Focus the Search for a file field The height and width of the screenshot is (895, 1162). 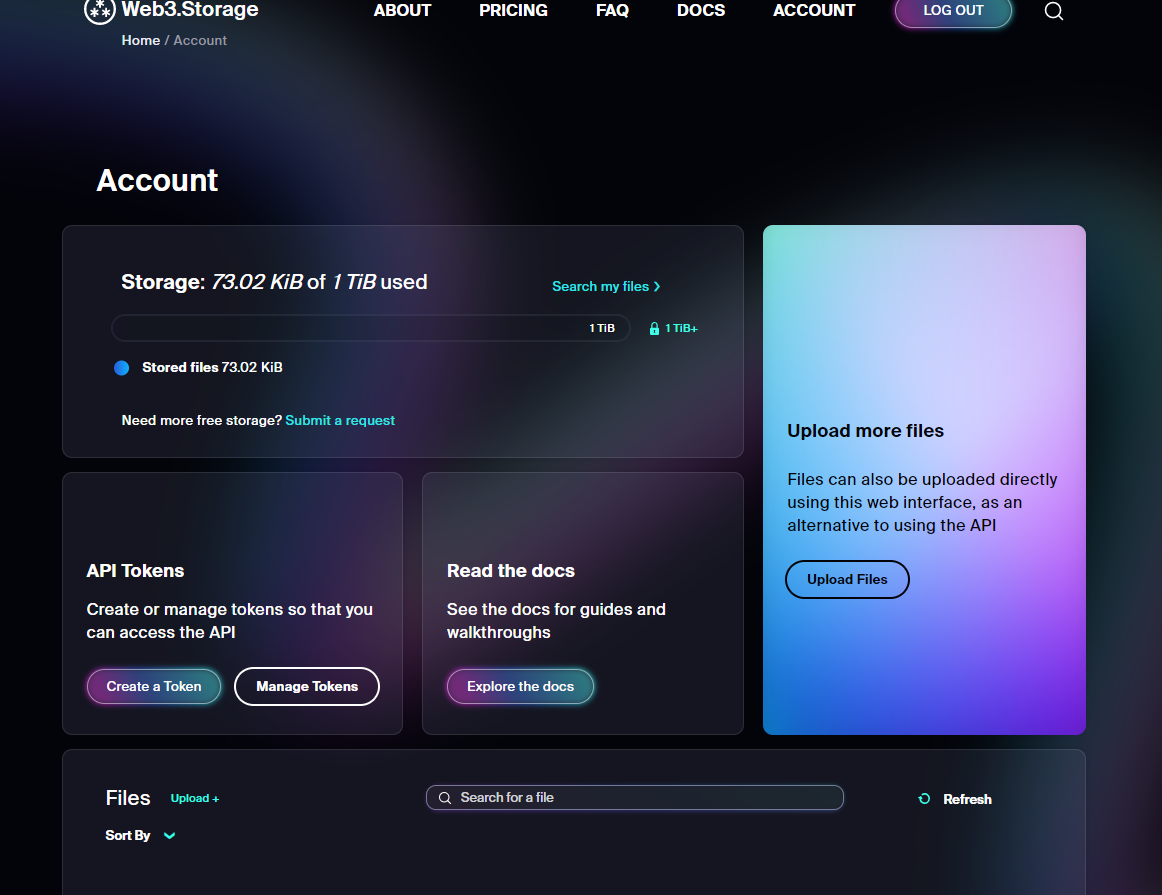[635, 797]
